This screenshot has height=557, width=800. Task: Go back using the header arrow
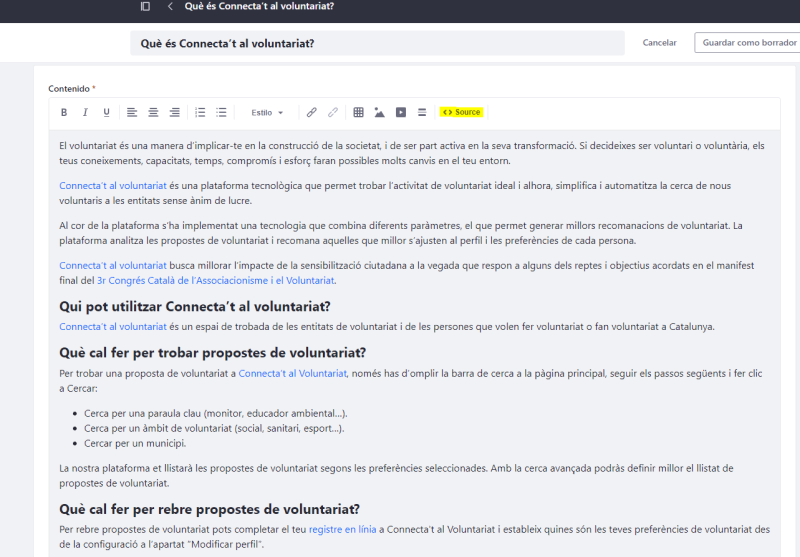pyautogui.click(x=170, y=6)
